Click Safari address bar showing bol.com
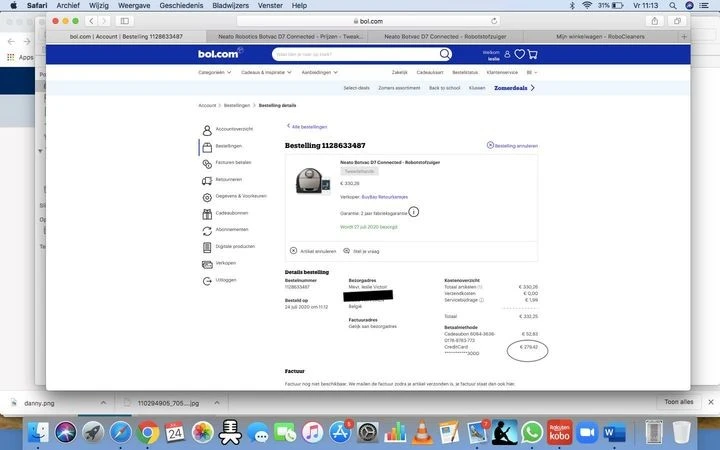 pos(368,21)
